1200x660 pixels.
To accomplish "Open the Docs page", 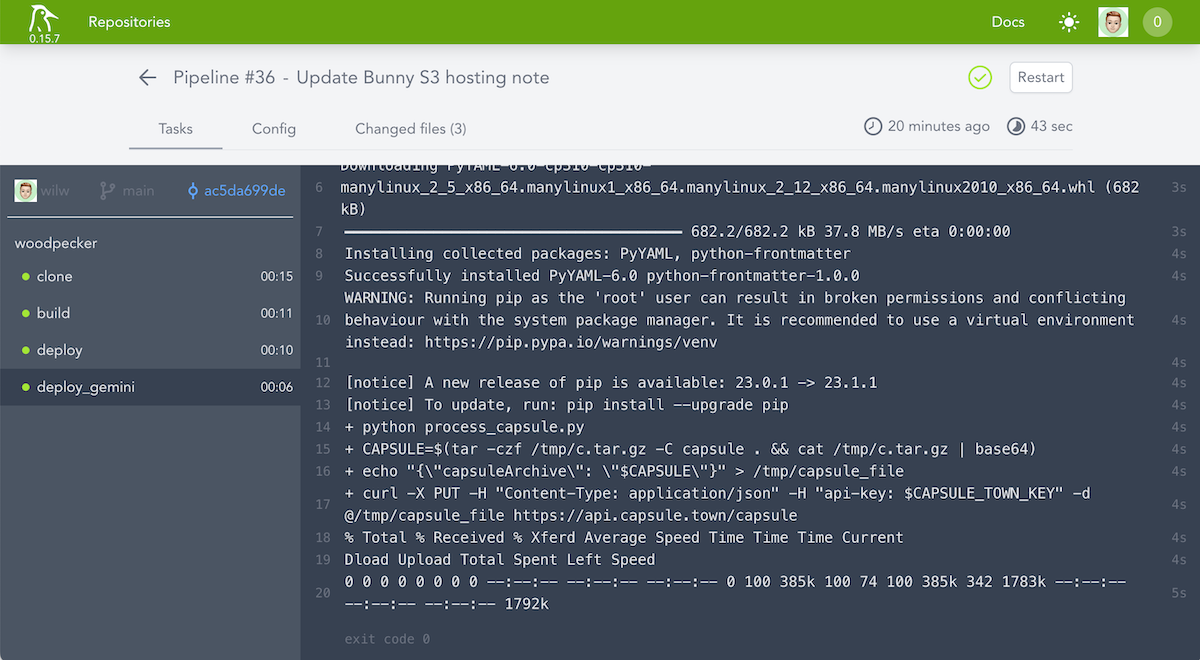I will 1008,21.
